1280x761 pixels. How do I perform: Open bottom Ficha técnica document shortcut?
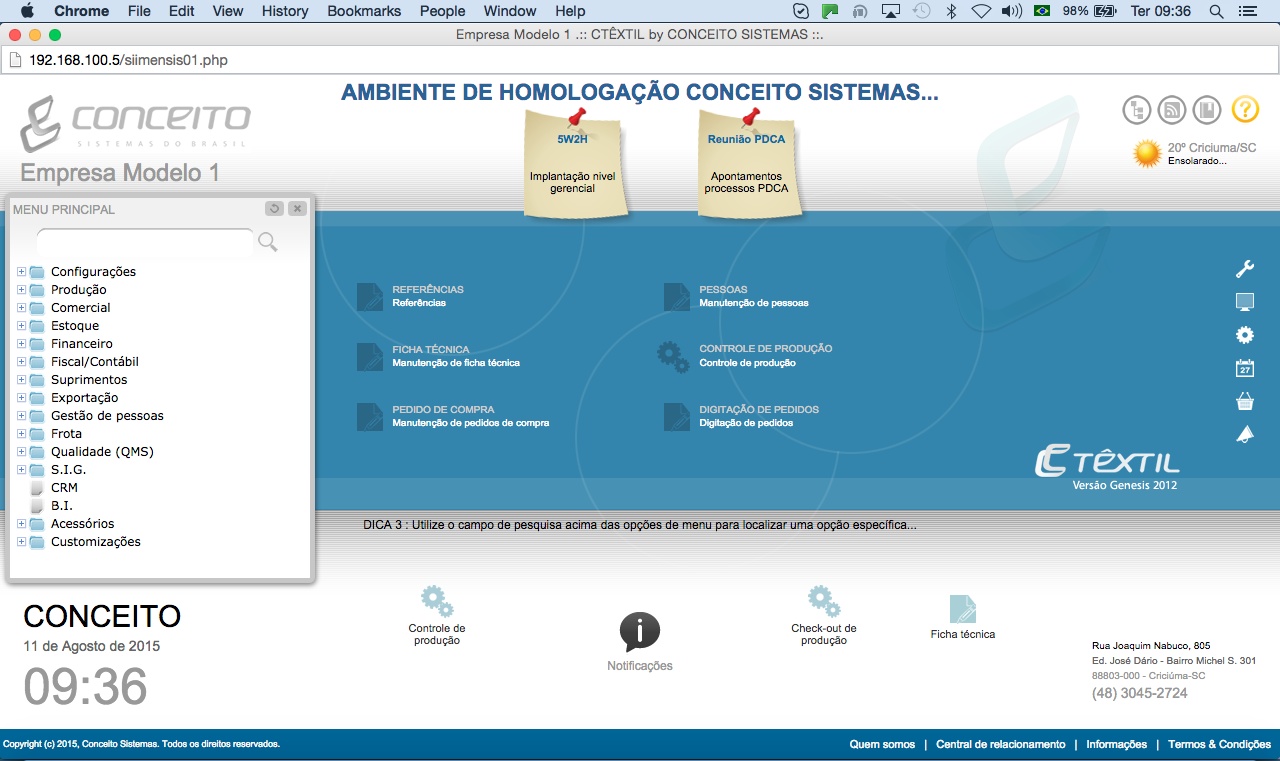point(962,609)
